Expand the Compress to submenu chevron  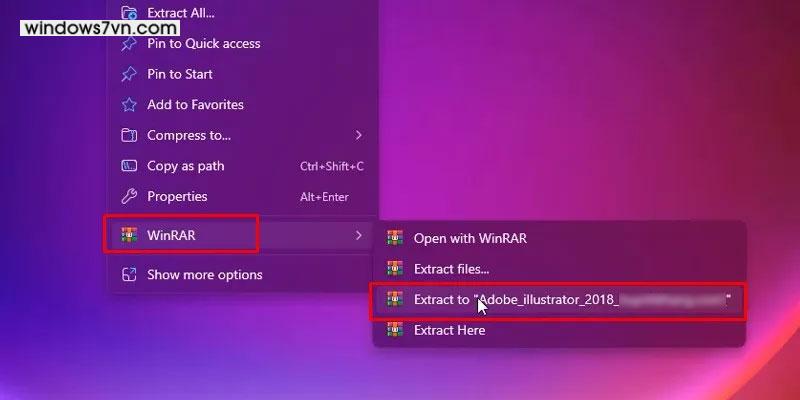[x=359, y=135]
